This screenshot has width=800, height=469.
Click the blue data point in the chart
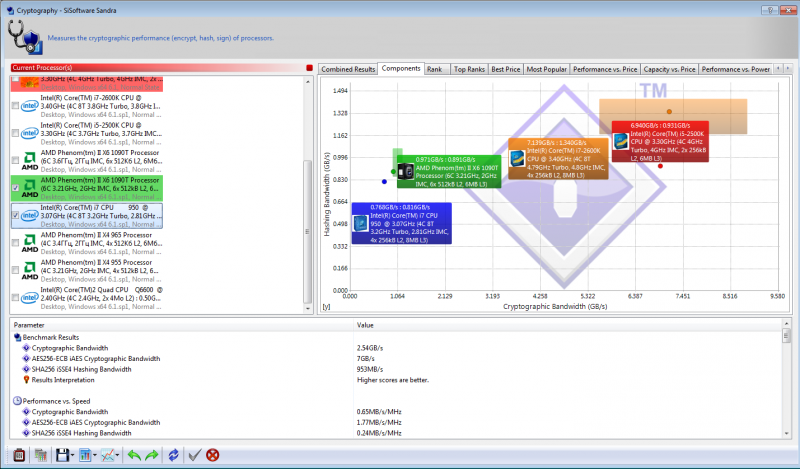tap(384, 181)
